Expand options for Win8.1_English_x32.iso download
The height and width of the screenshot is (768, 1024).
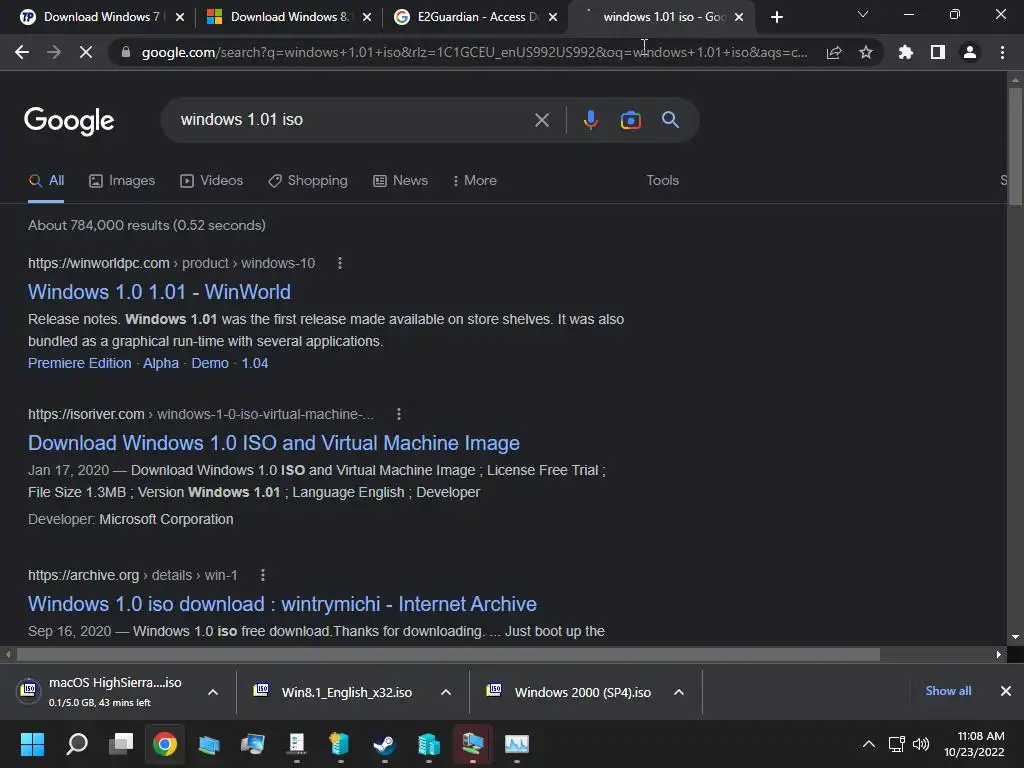(446, 692)
